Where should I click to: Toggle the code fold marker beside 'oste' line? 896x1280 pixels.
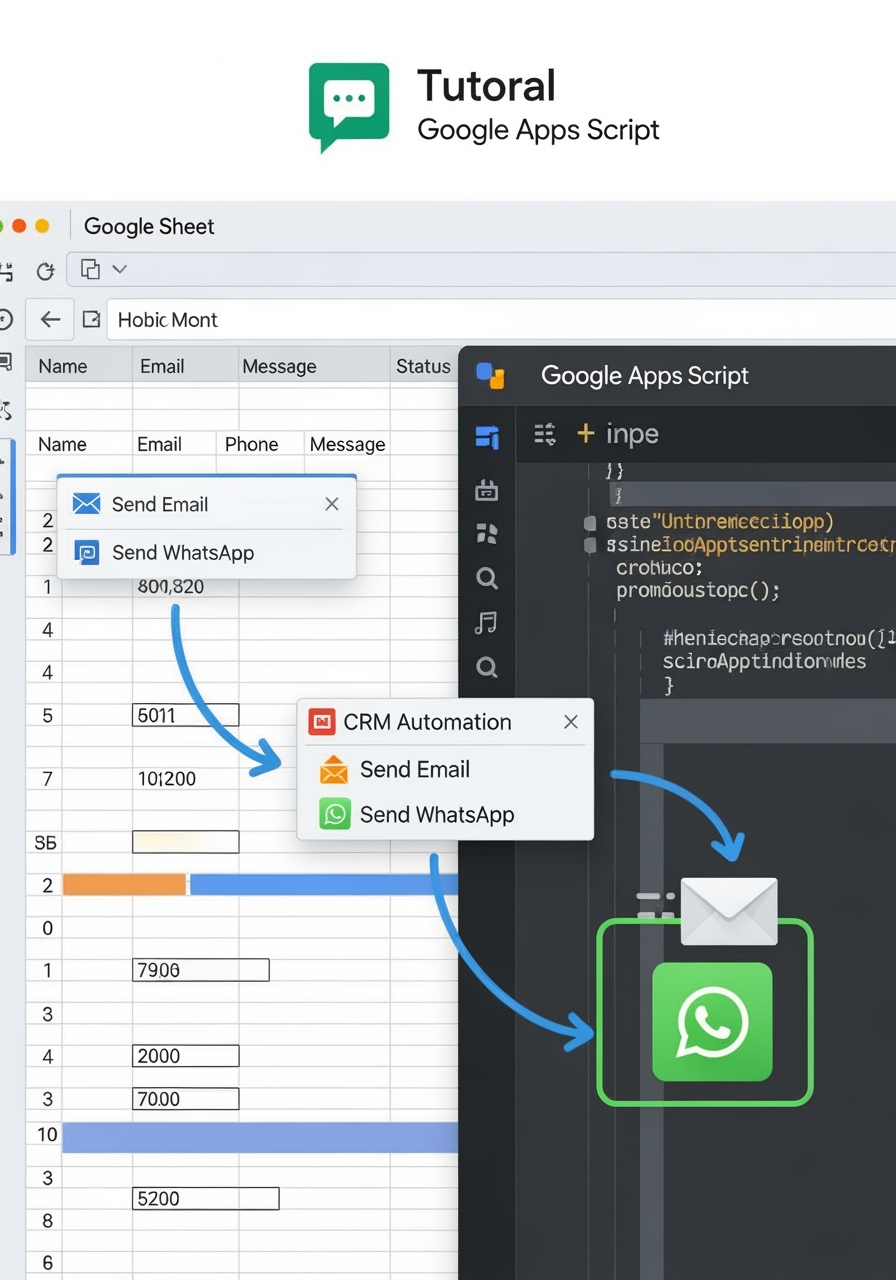[590, 523]
